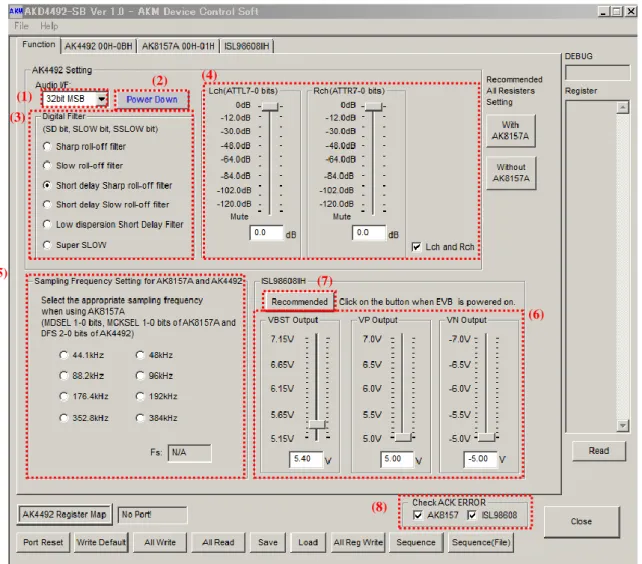Click the With AK8157A button

pos(511,131)
